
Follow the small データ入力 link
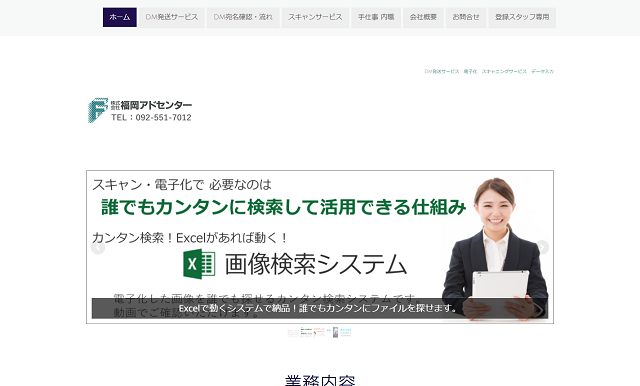point(542,71)
